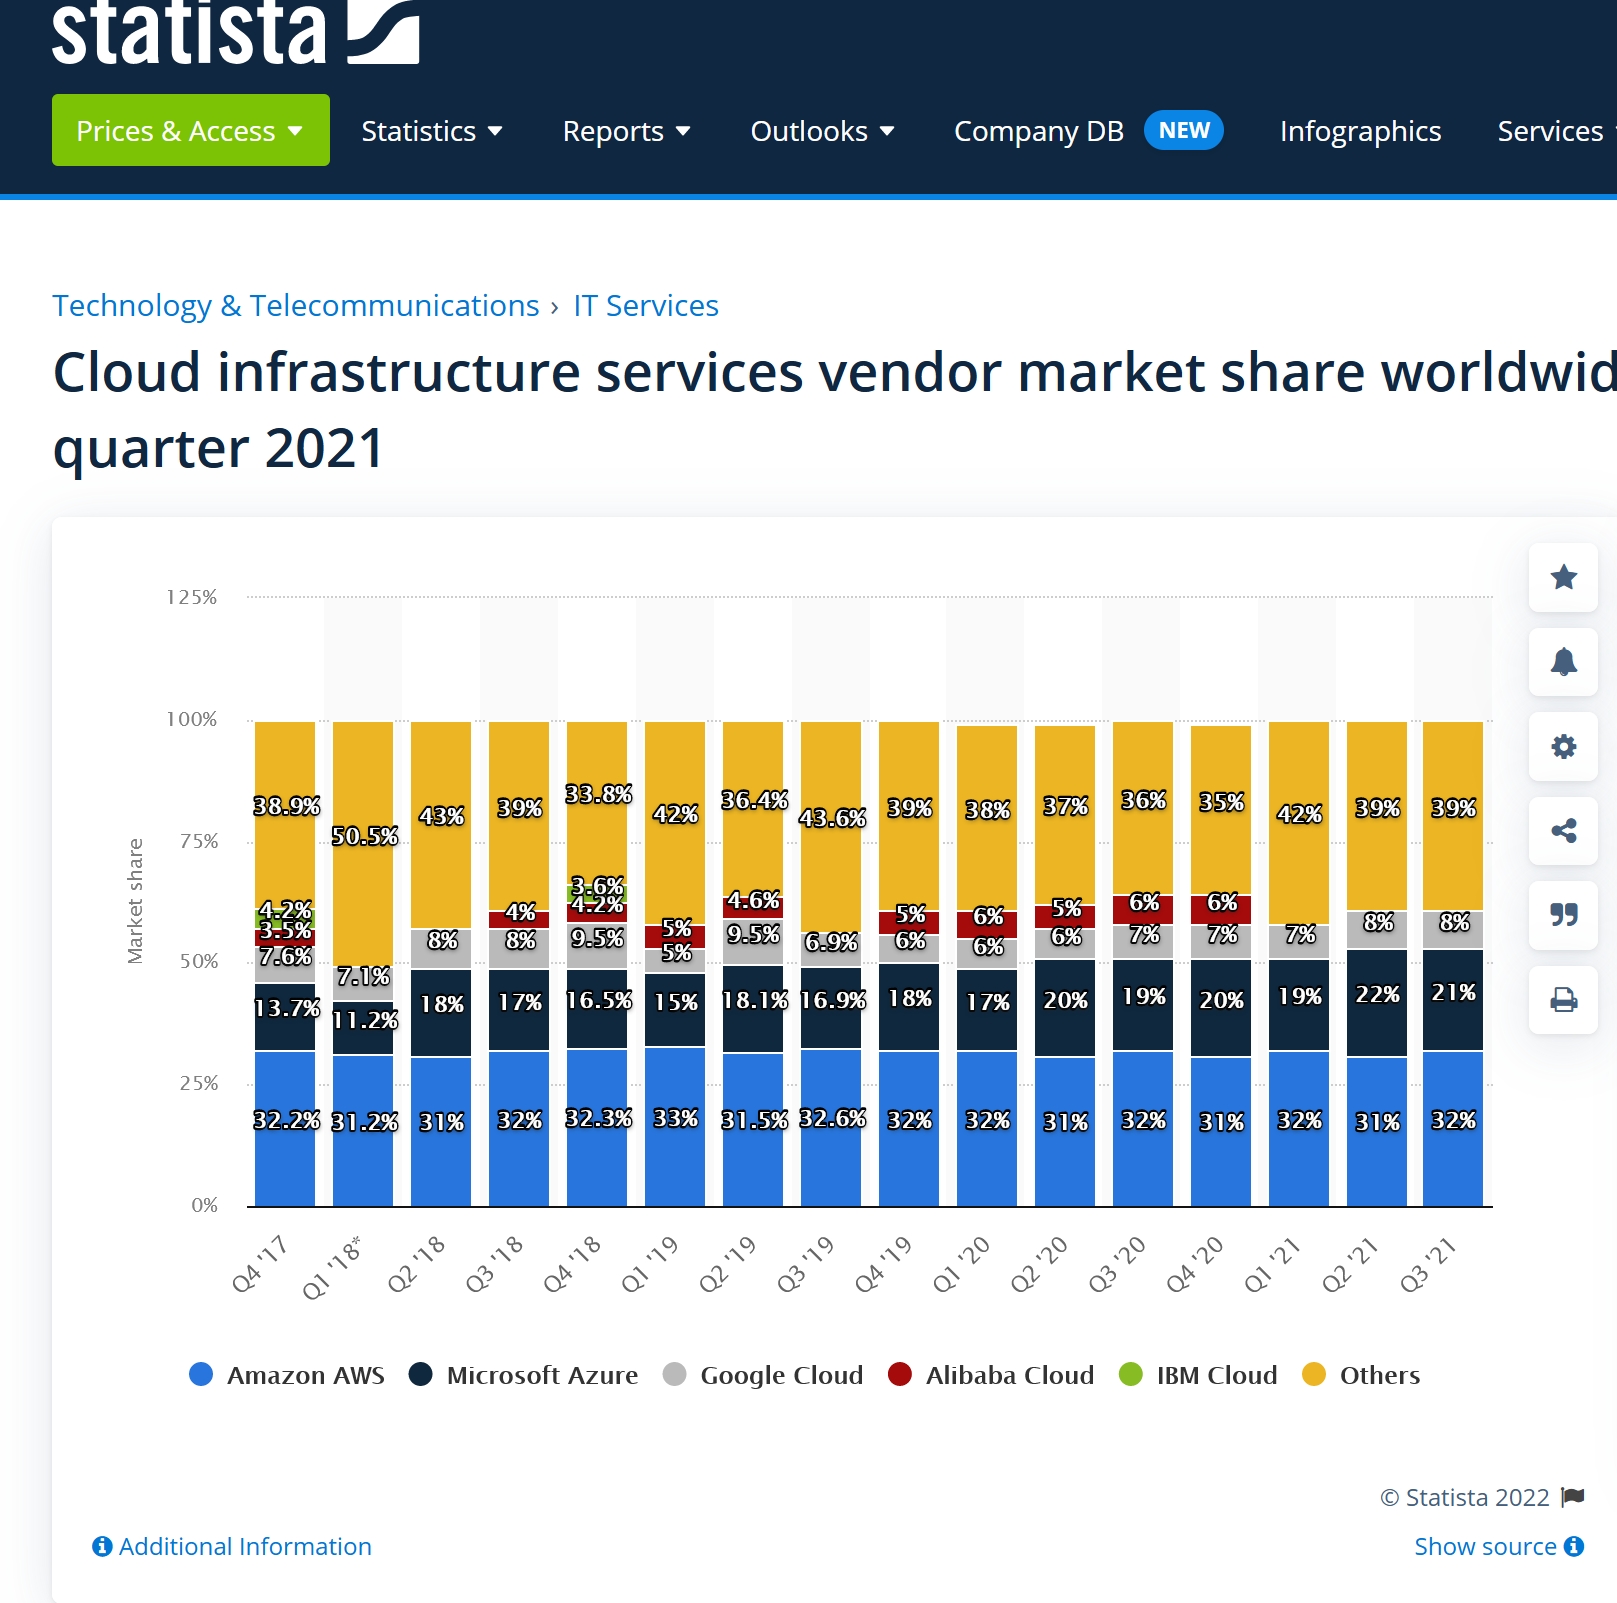
Task: Click the © Statista 2022 copyright text
Action: [1465, 1497]
